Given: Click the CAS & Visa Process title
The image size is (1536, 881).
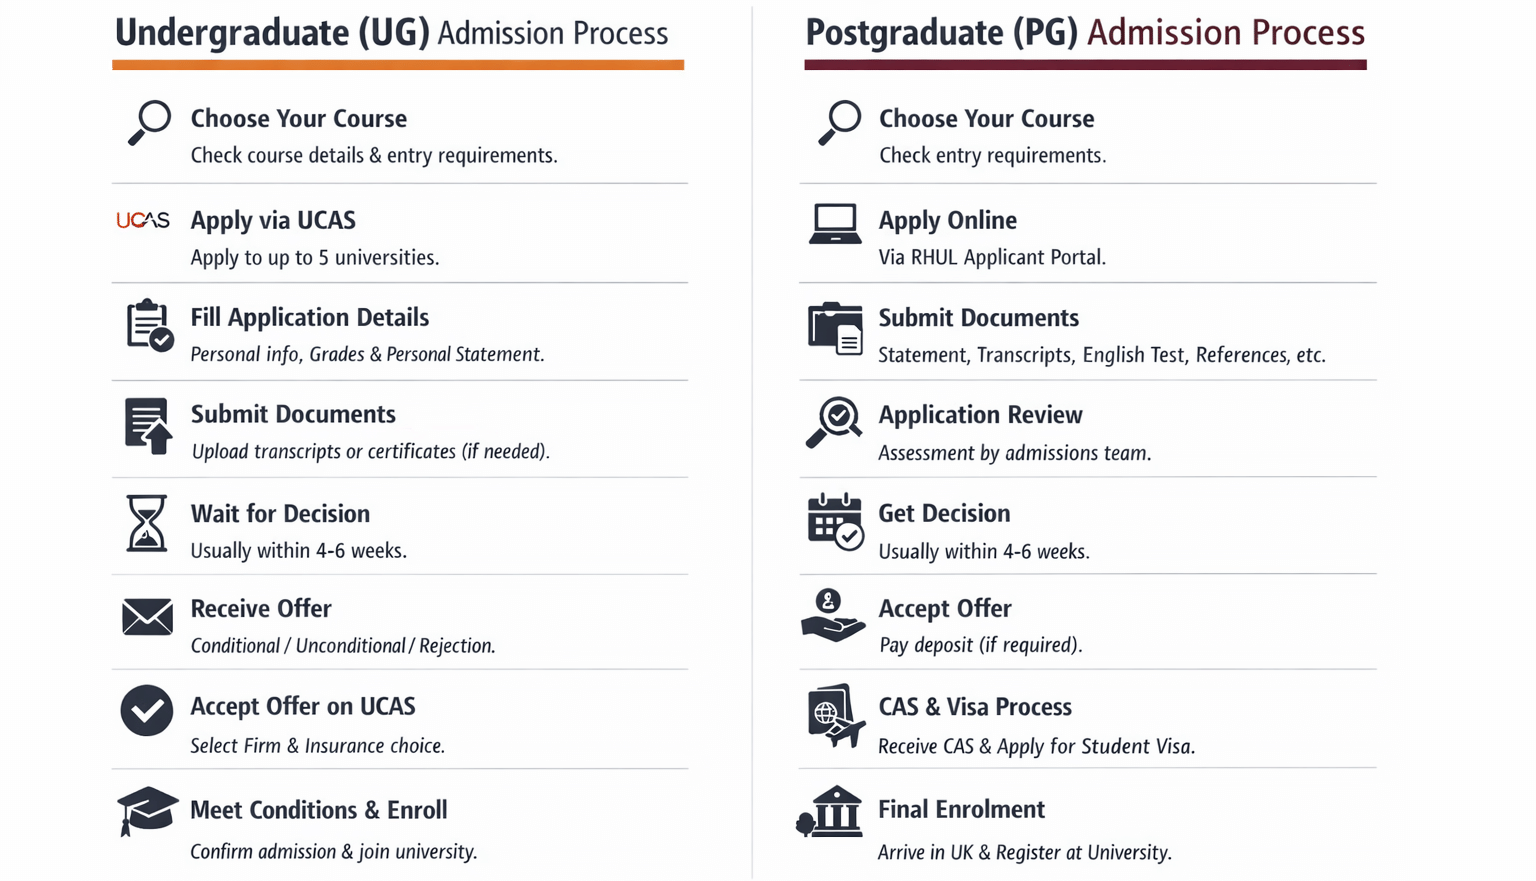Looking at the screenshot, I should pos(975,707).
